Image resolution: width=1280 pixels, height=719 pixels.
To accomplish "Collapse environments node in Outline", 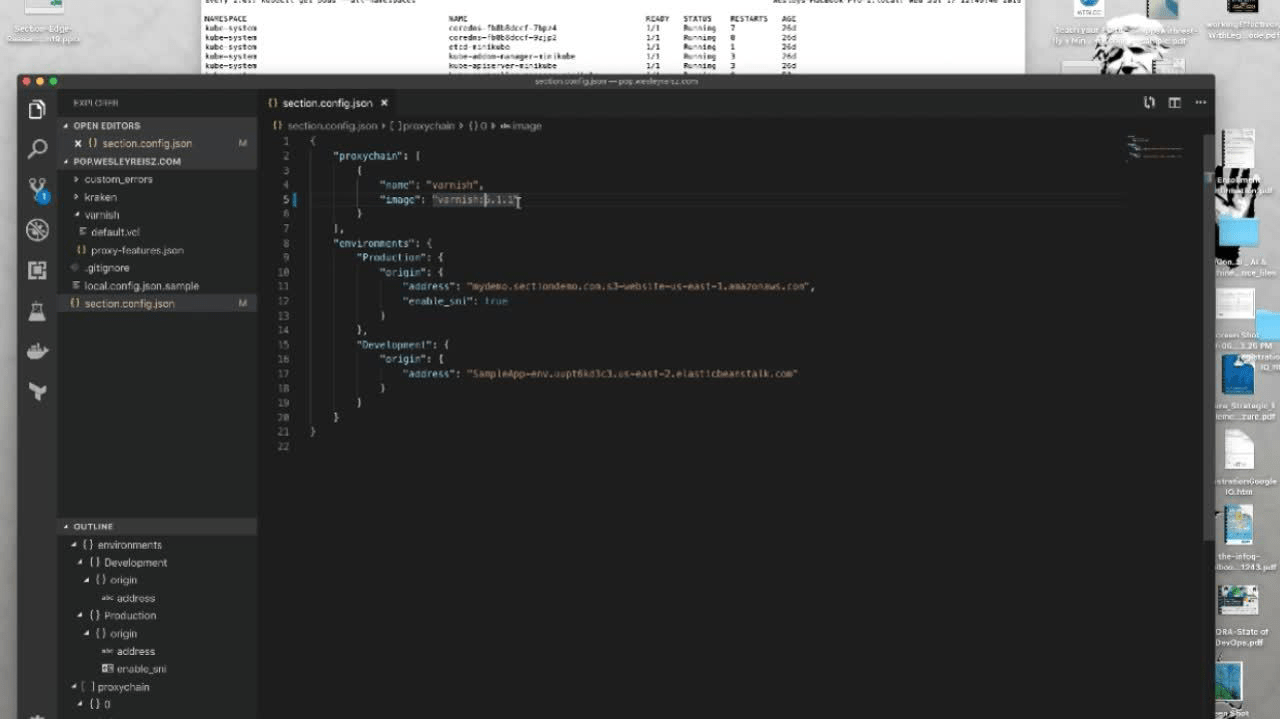I will [x=74, y=545].
